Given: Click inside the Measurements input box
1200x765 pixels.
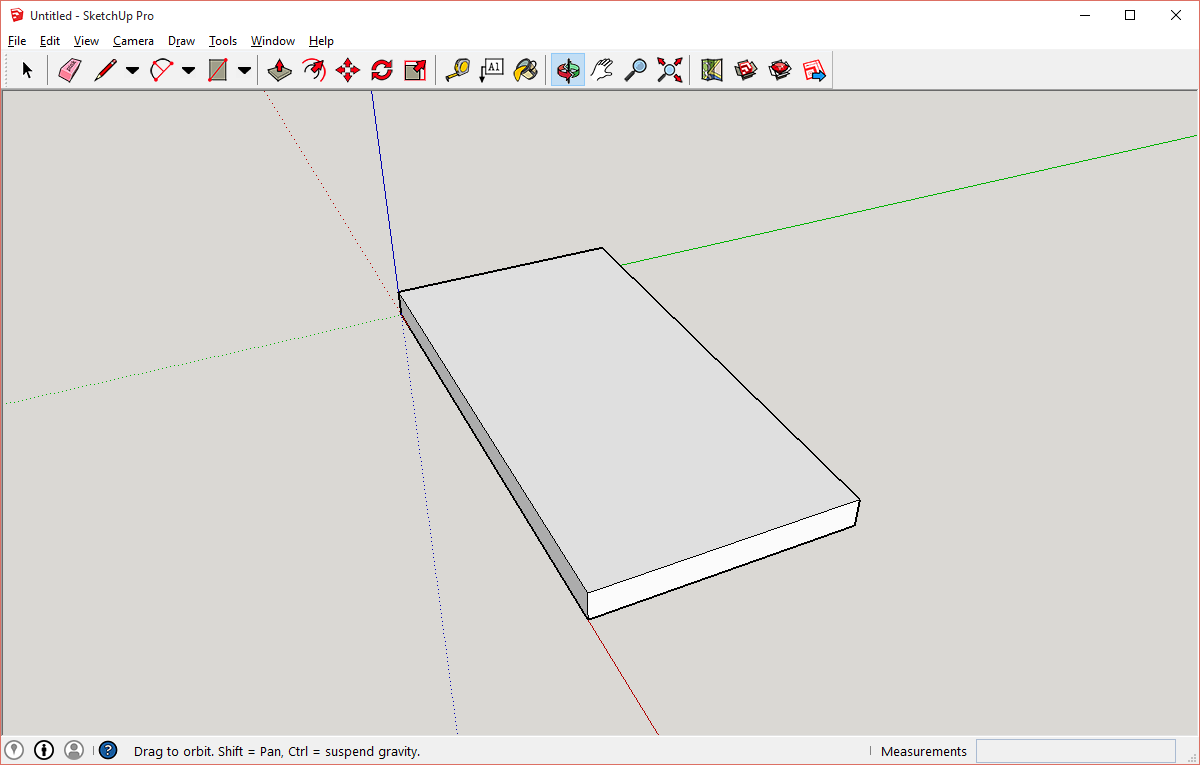Looking at the screenshot, I should (x=1076, y=751).
